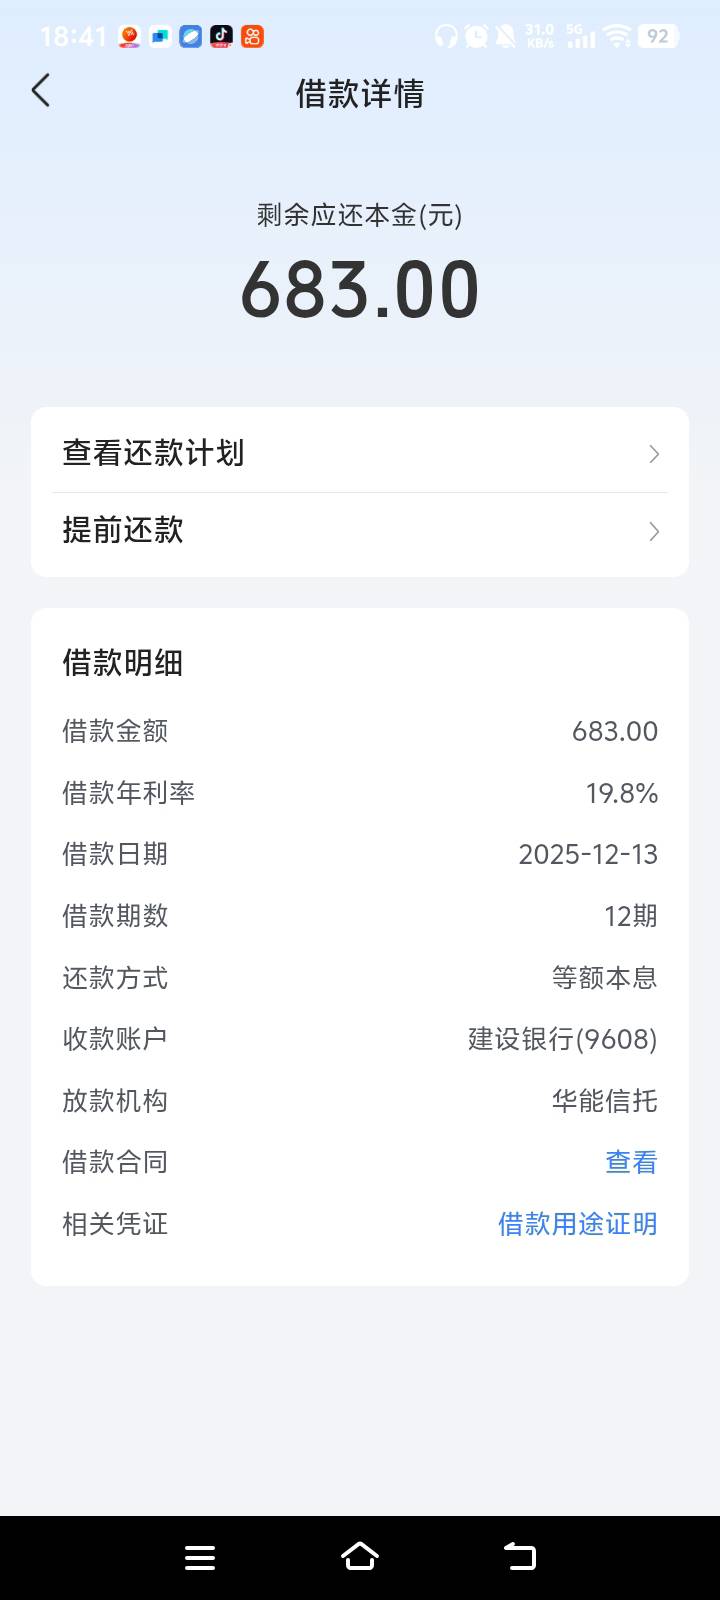Tap the Kuaishou orange notification icon

click(253, 36)
